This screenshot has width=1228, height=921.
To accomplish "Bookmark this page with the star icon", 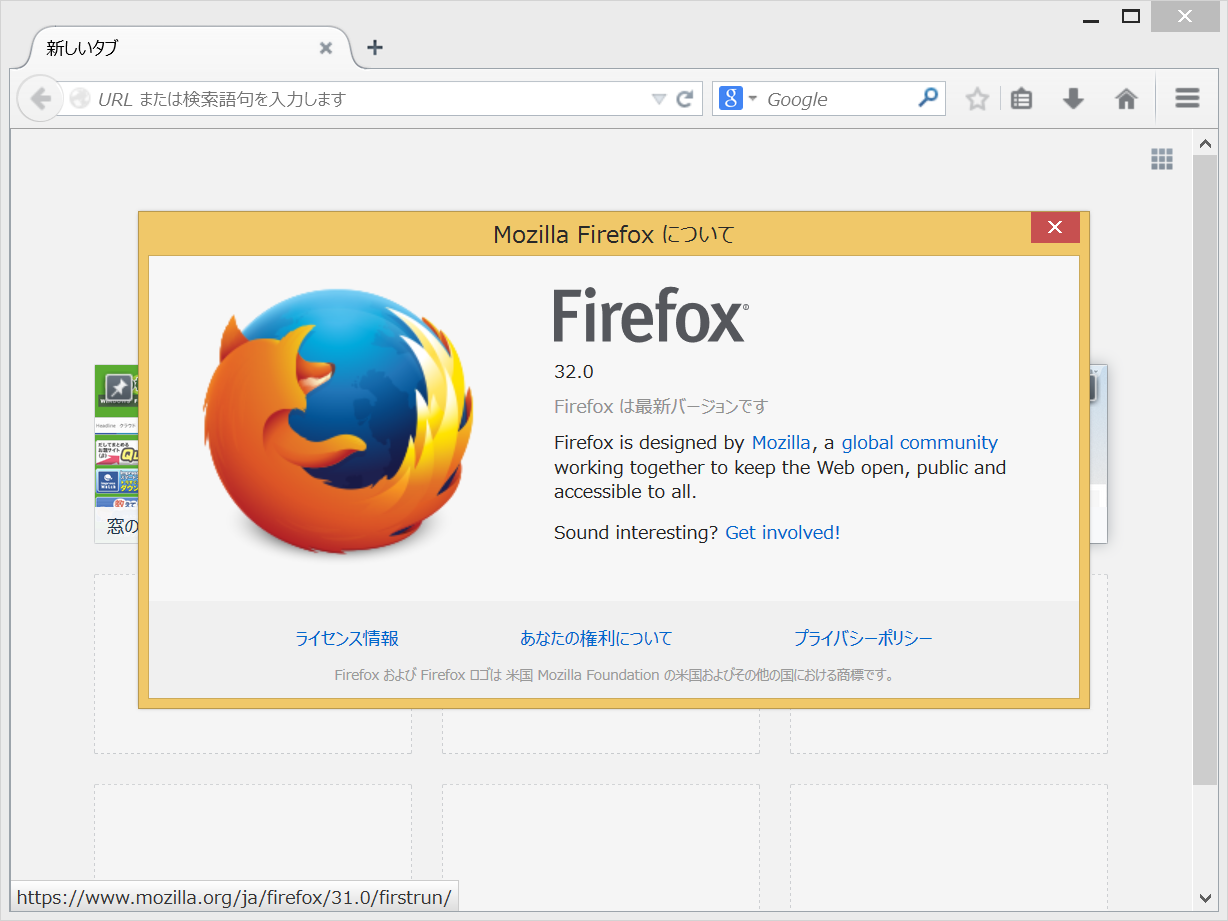I will (977, 98).
